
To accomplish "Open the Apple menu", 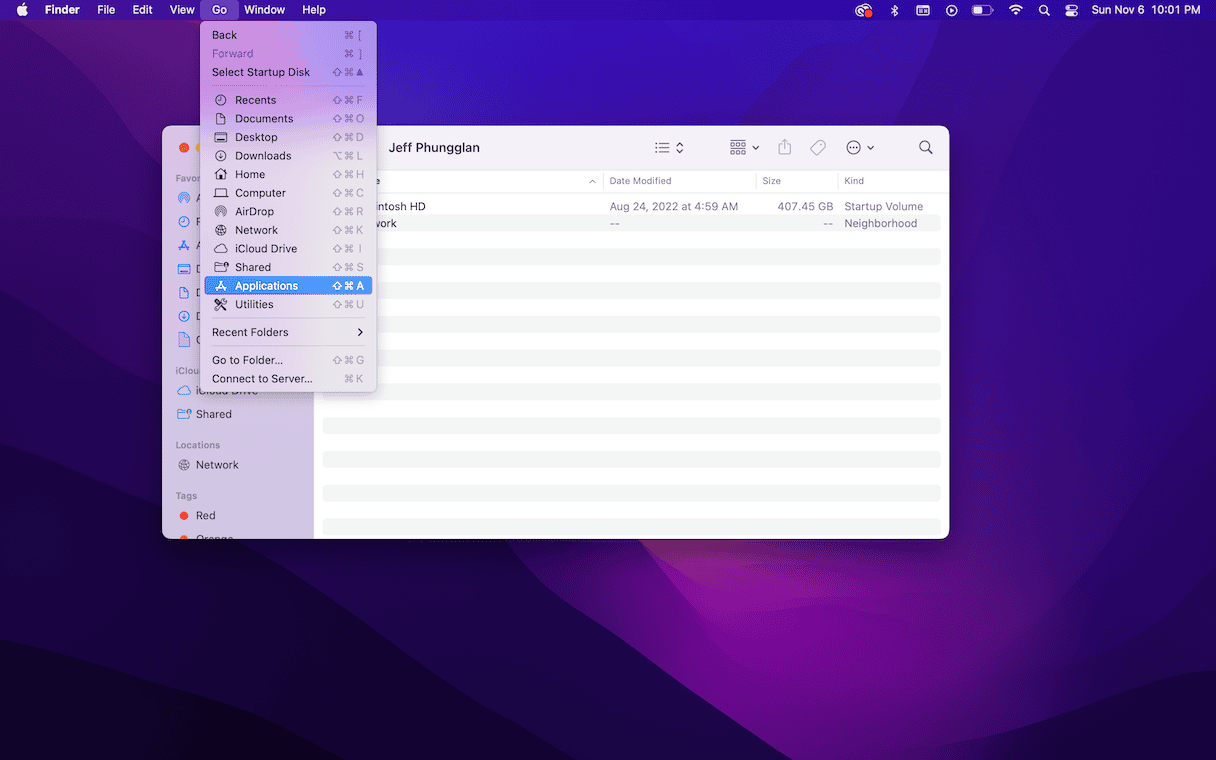I will [x=22, y=10].
